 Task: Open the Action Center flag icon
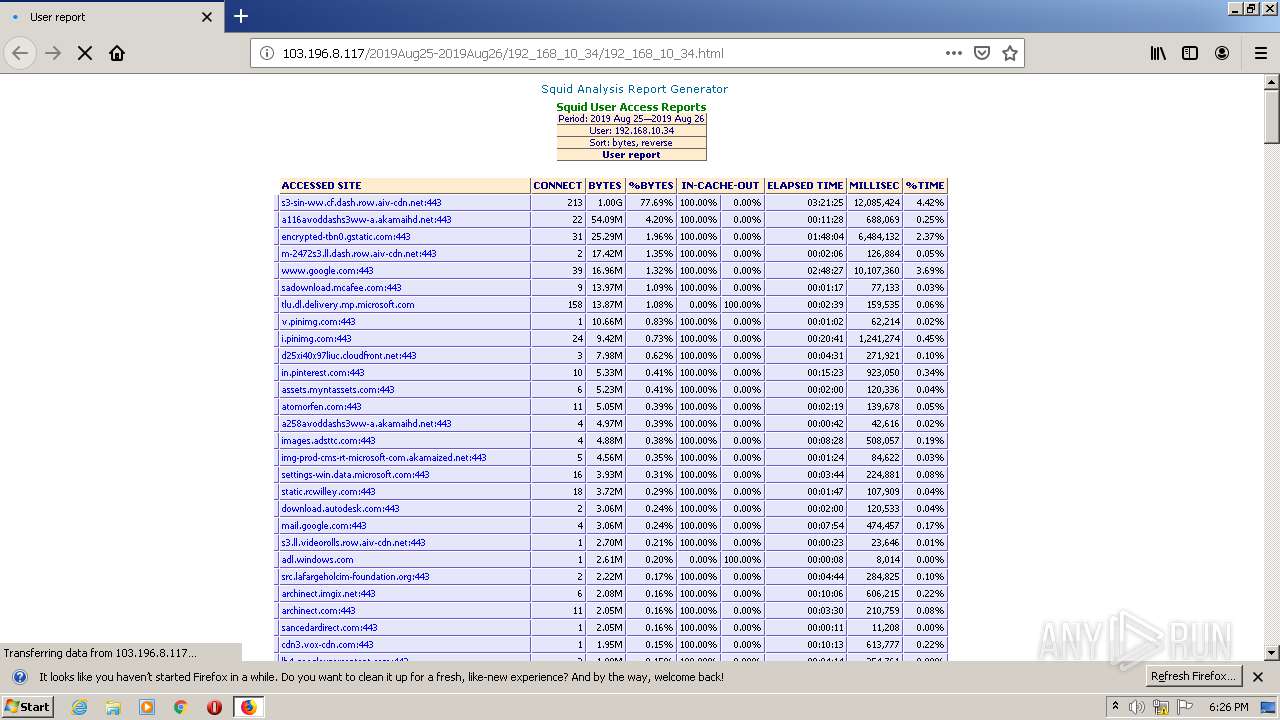[1185, 707]
